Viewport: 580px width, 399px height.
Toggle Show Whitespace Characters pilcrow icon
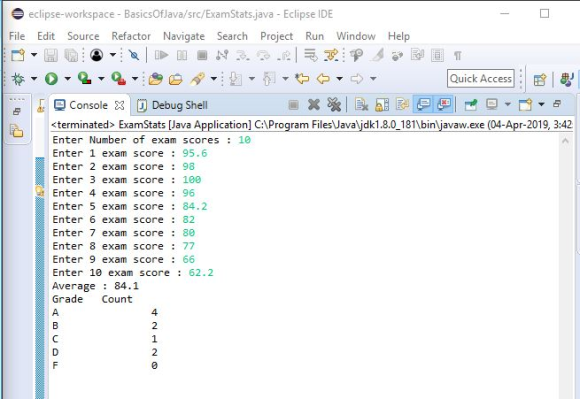pos(458,56)
